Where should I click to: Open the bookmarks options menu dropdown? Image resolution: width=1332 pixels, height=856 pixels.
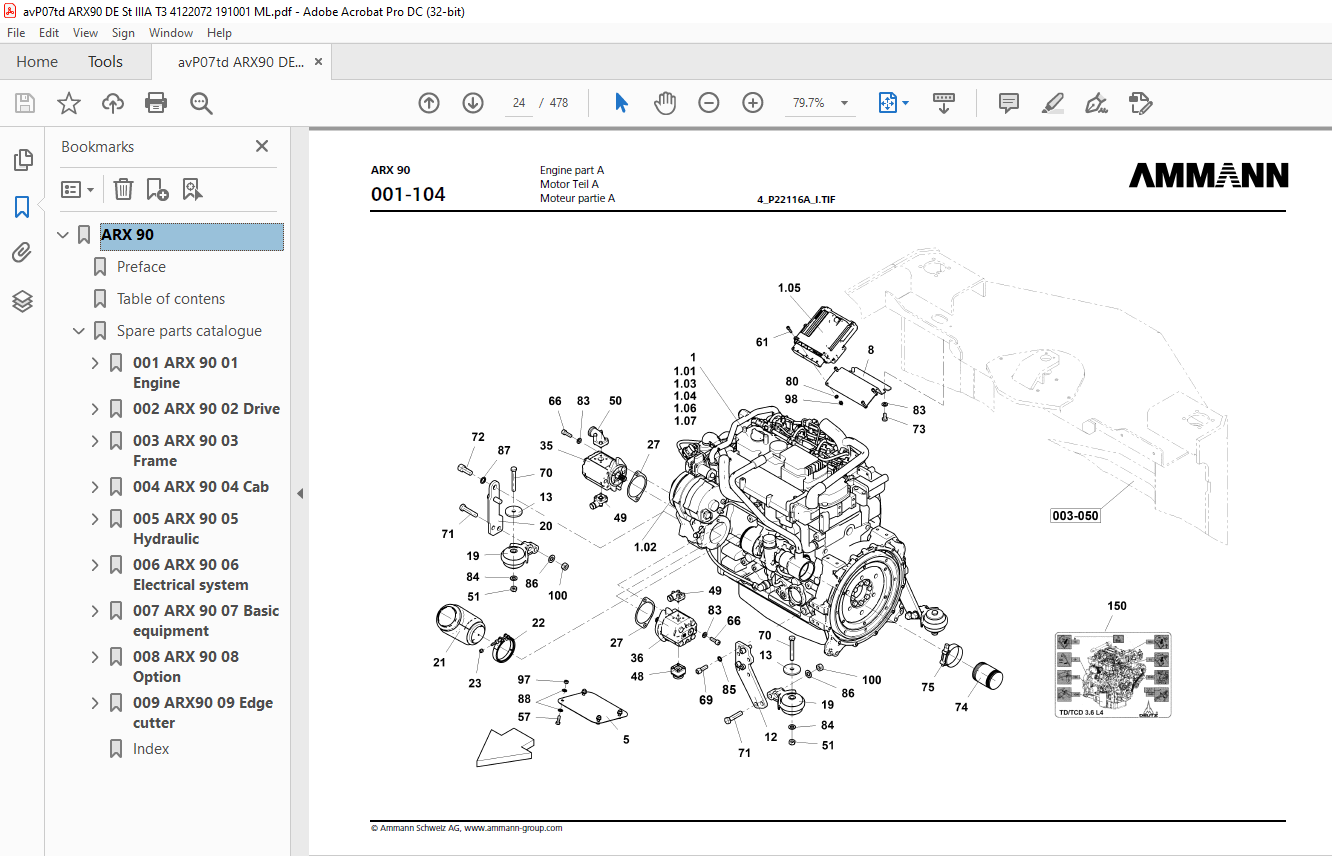pyautogui.click(x=78, y=189)
